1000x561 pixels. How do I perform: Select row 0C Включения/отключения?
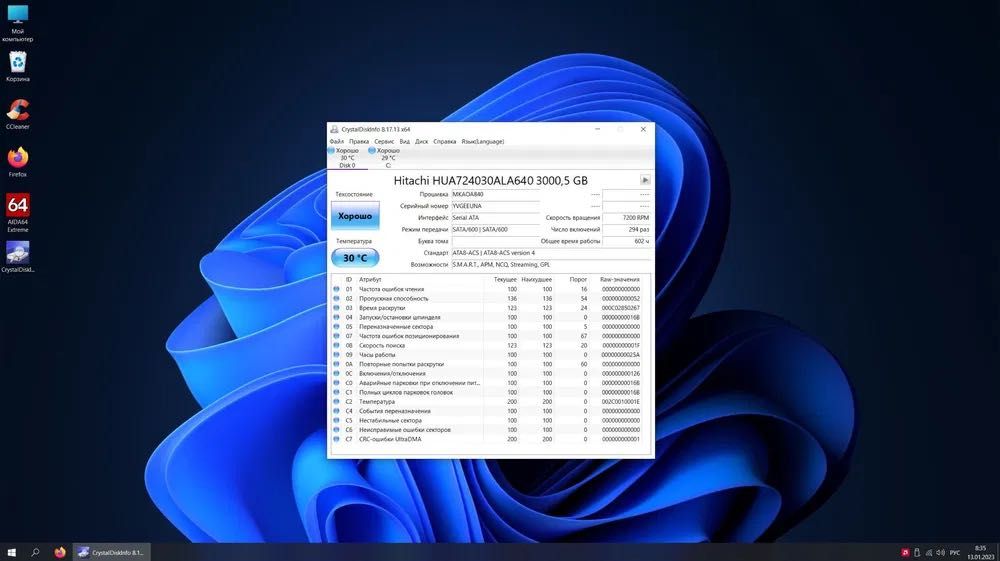pyautogui.click(x=490, y=374)
